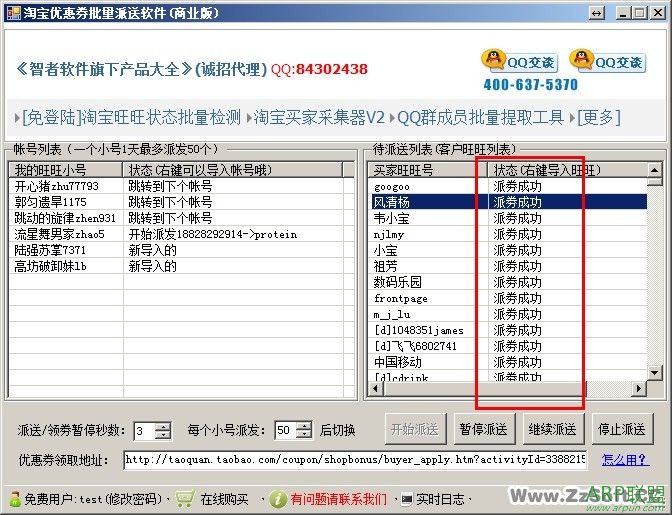Select account row 郭匀遗旱1175

(182, 202)
